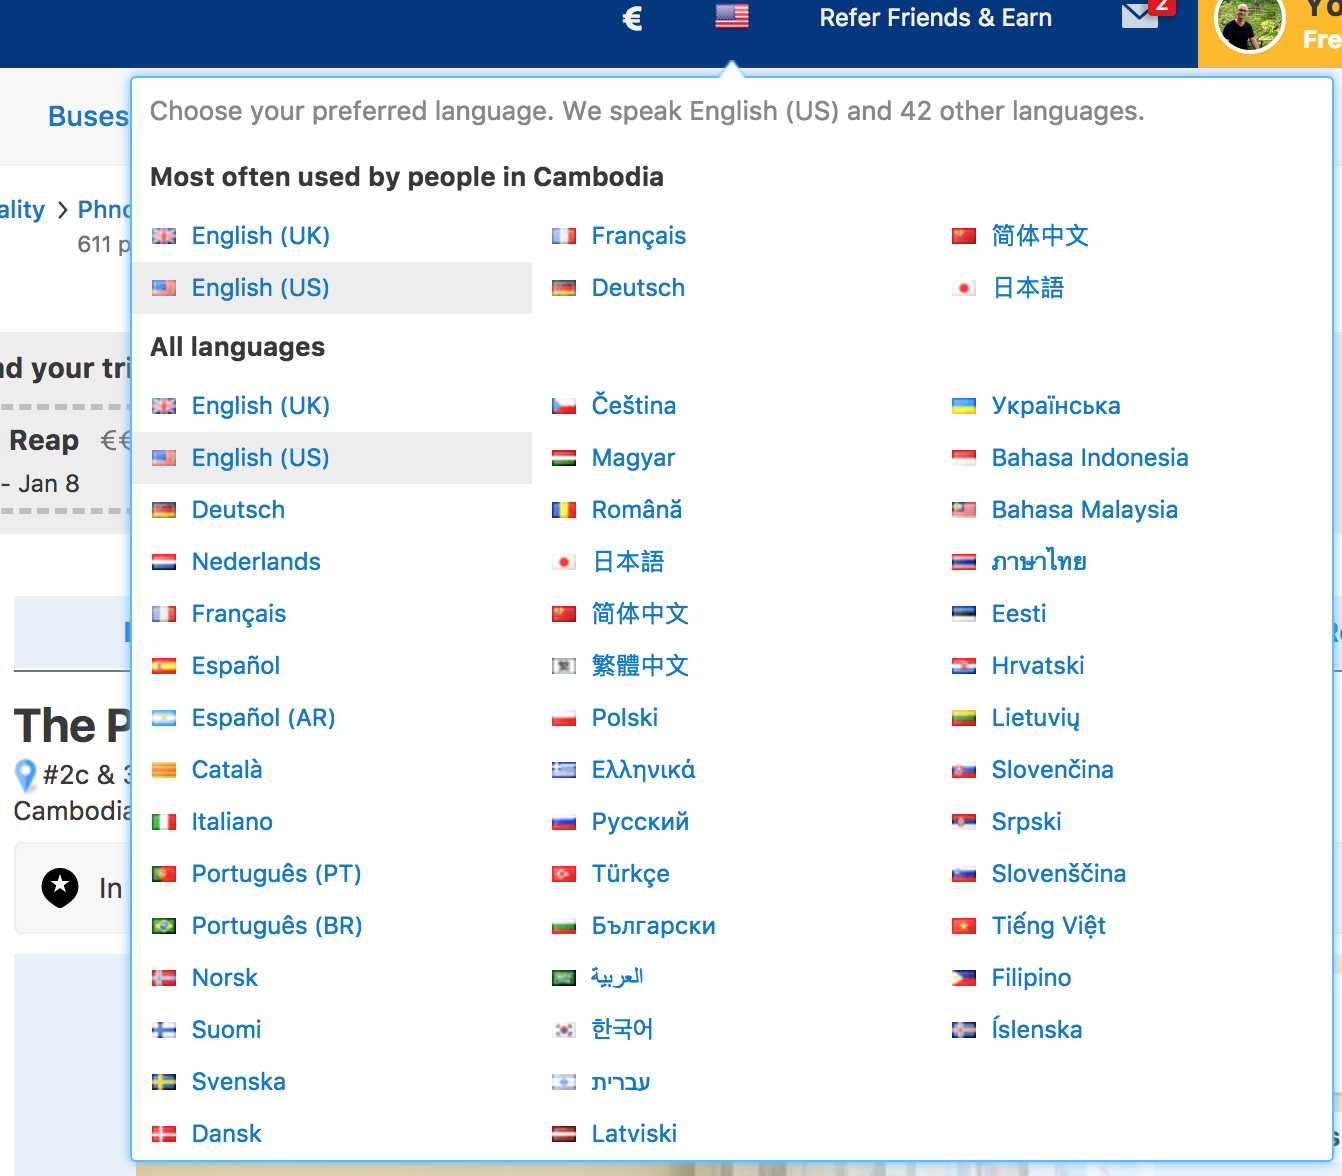The width and height of the screenshot is (1342, 1176).
Task: Click the Japanese flag in most-used languages
Action: [963, 288]
